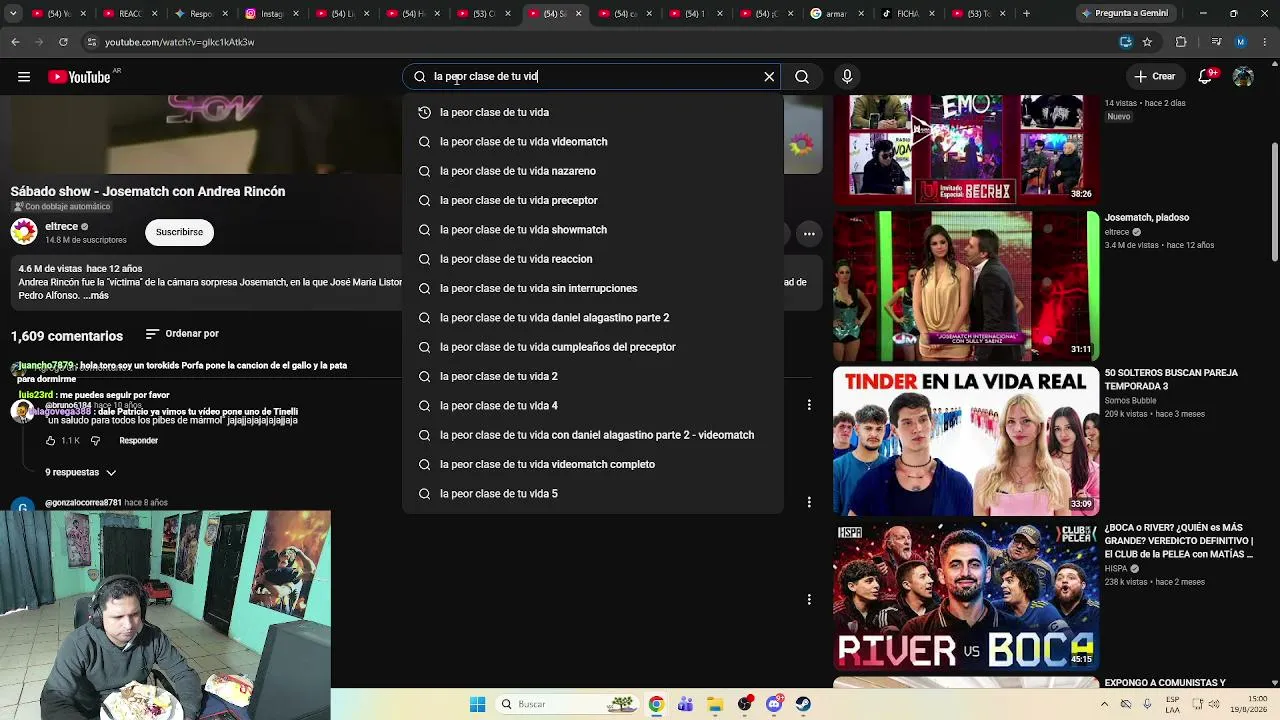The height and width of the screenshot is (720, 1280).
Task: Open the YouTube account avatar menu
Action: (x=1243, y=77)
